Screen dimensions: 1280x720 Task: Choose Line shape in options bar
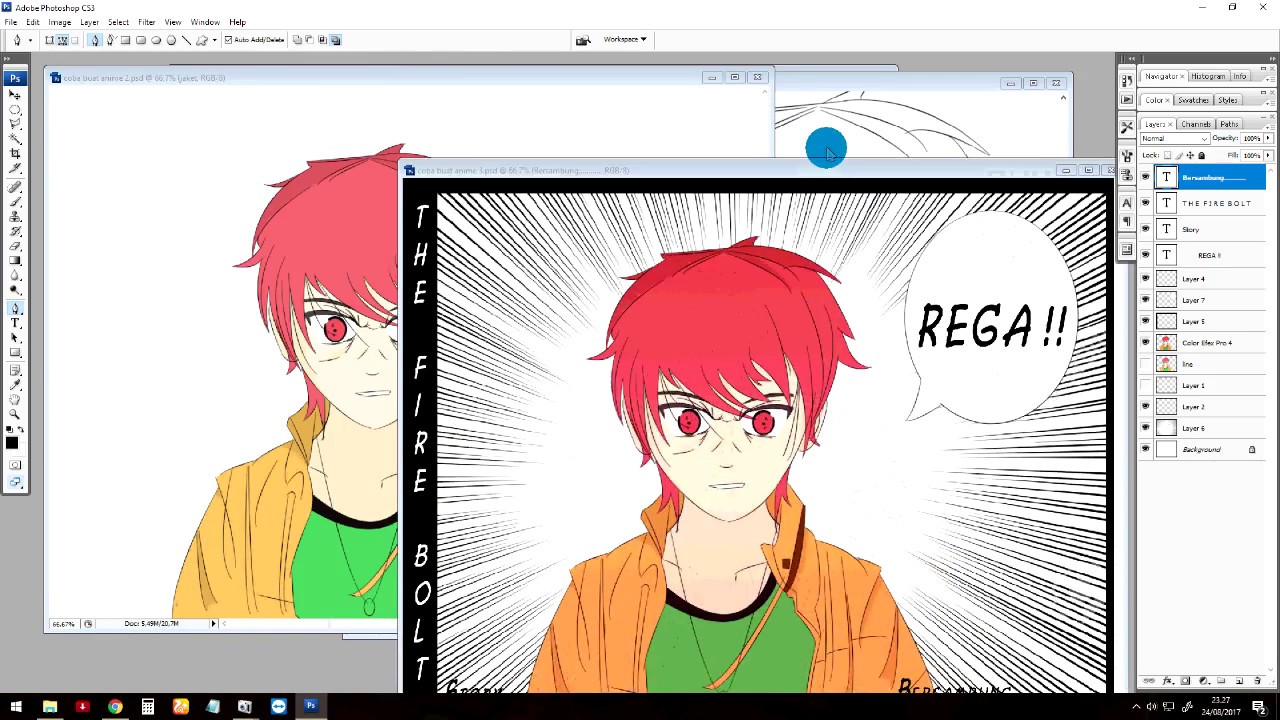186,40
